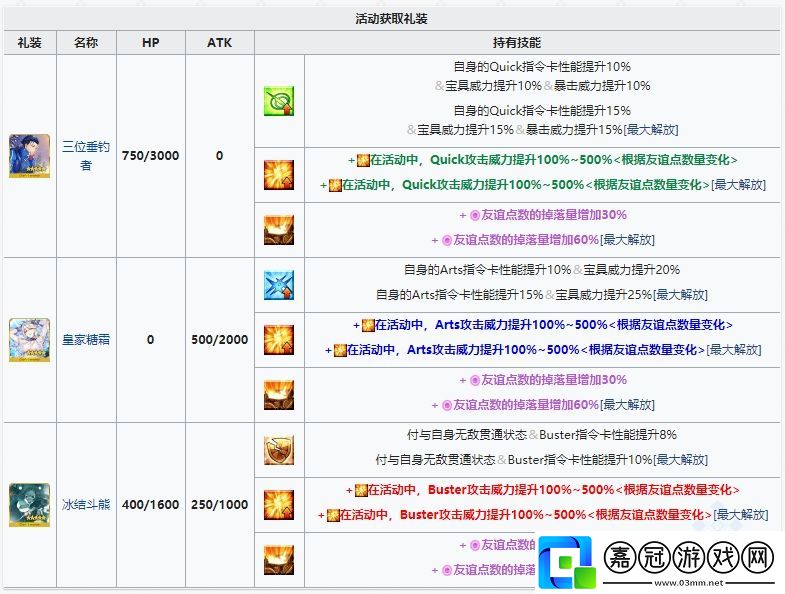Click text 自身的Quick指令卡性能提升15%
Screen dimensions: 785x594
[542, 111]
